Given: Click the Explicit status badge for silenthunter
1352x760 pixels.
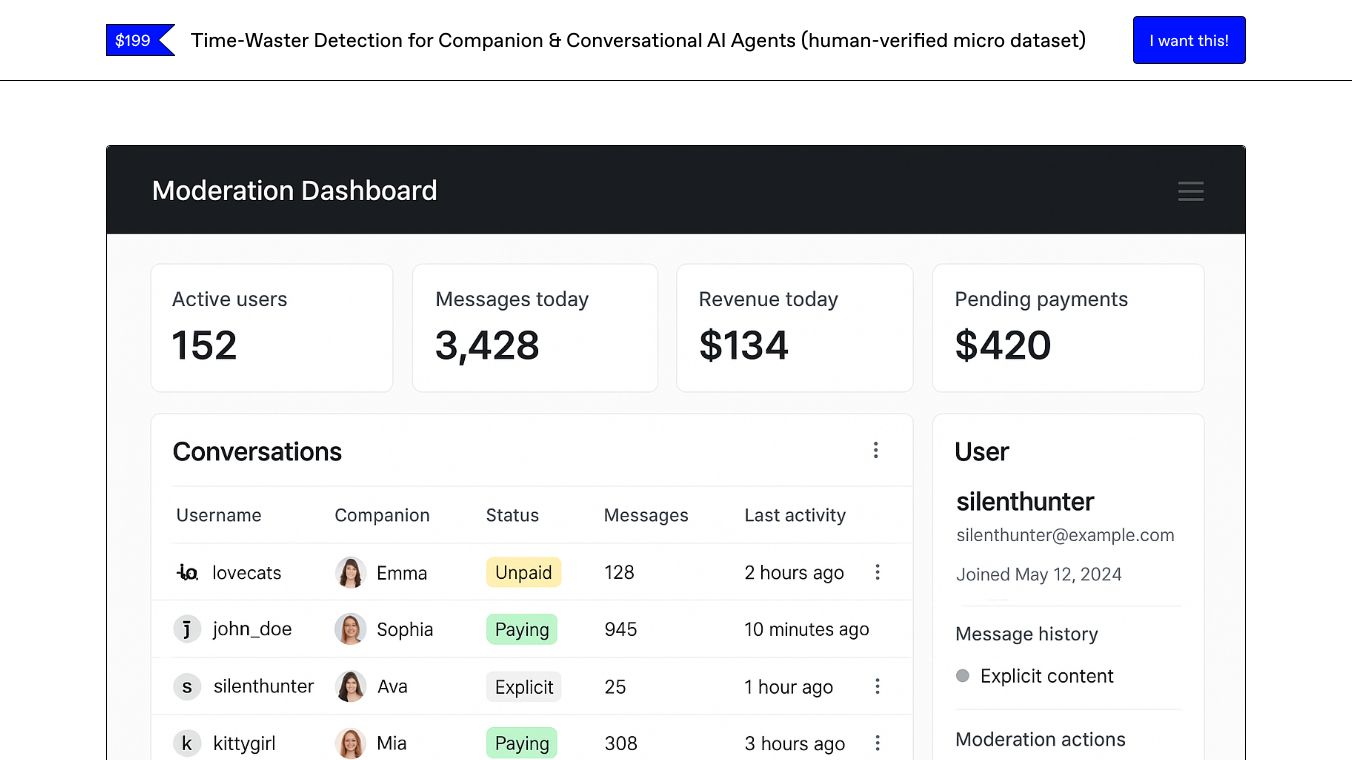Looking at the screenshot, I should pos(523,687).
